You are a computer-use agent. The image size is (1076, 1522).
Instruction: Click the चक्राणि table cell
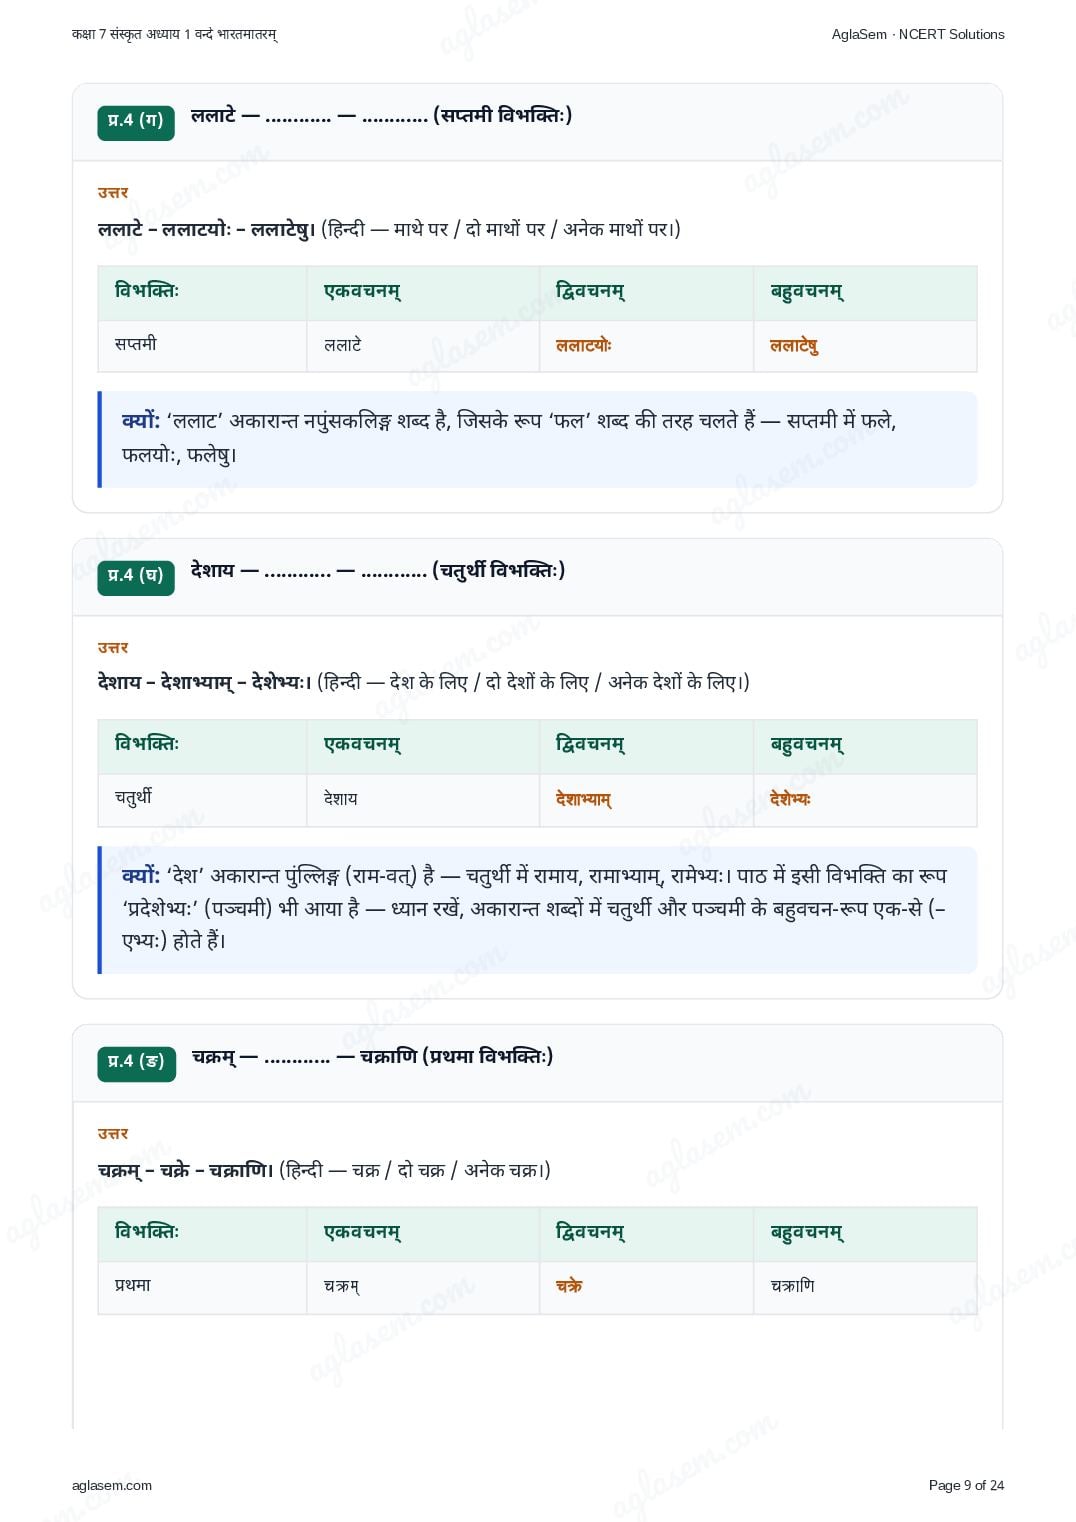[x=865, y=1287]
